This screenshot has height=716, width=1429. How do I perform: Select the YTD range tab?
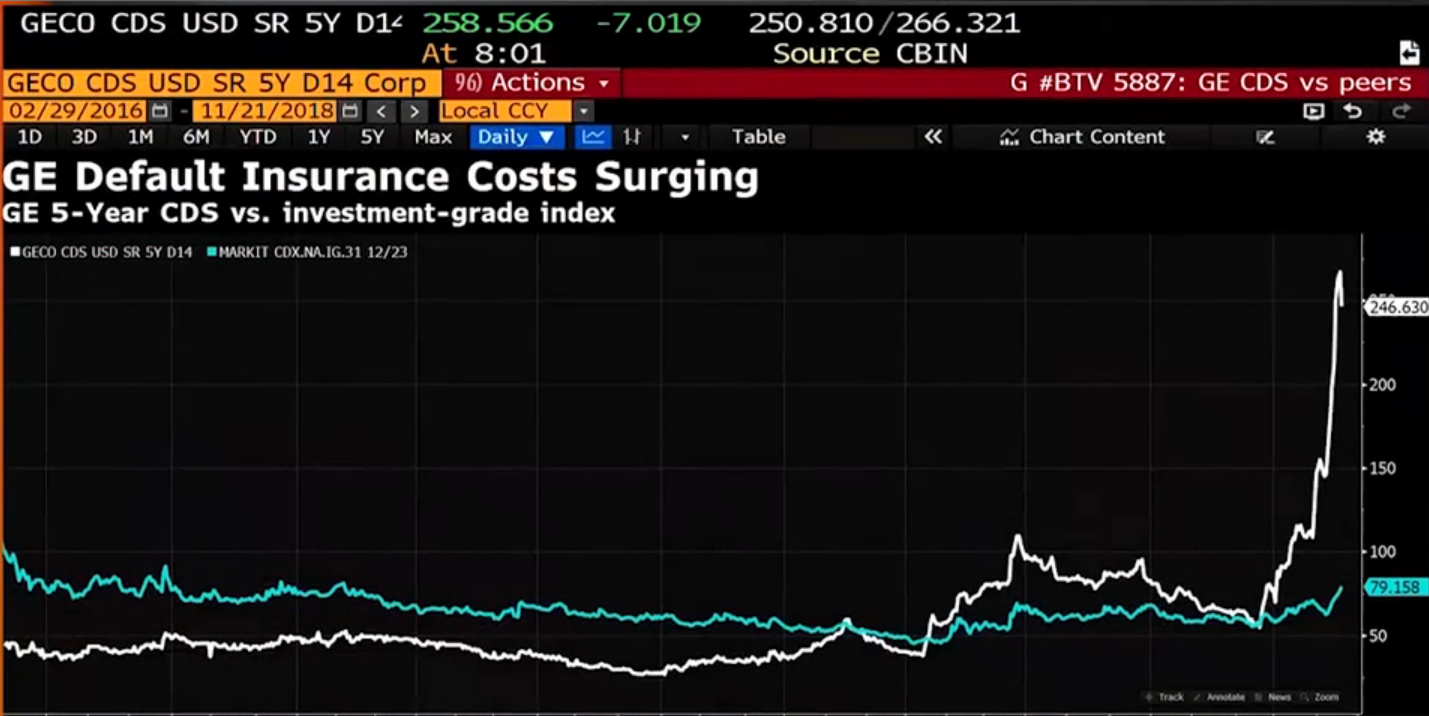click(258, 137)
